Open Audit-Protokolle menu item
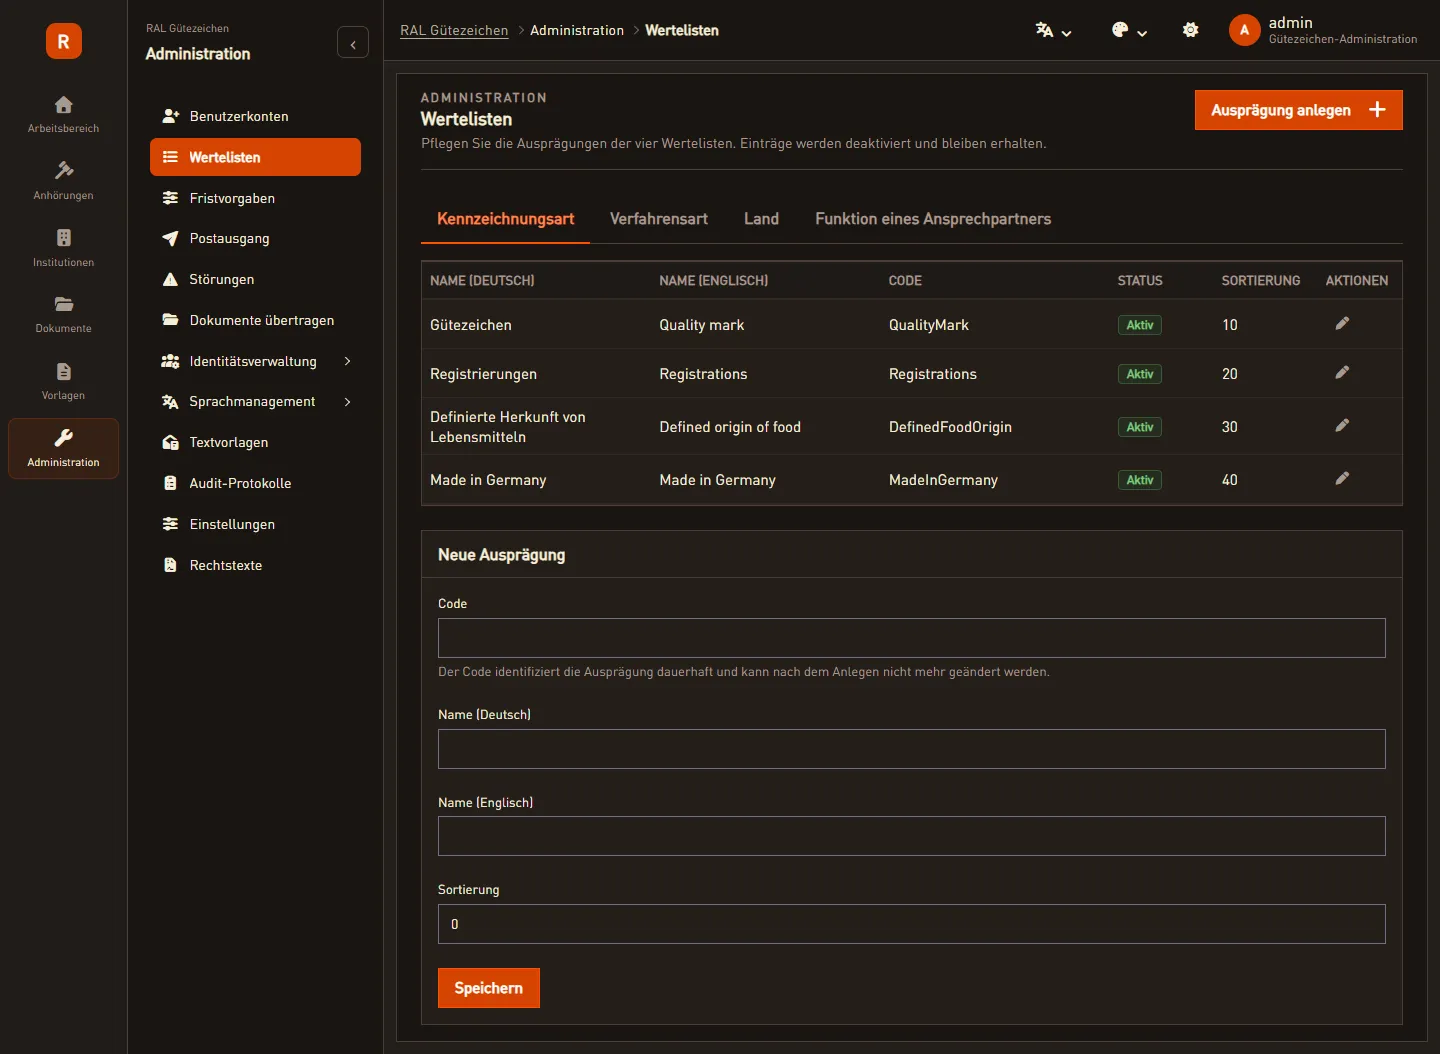Image resolution: width=1440 pixels, height=1054 pixels. pyautogui.click(x=255, y=483)
